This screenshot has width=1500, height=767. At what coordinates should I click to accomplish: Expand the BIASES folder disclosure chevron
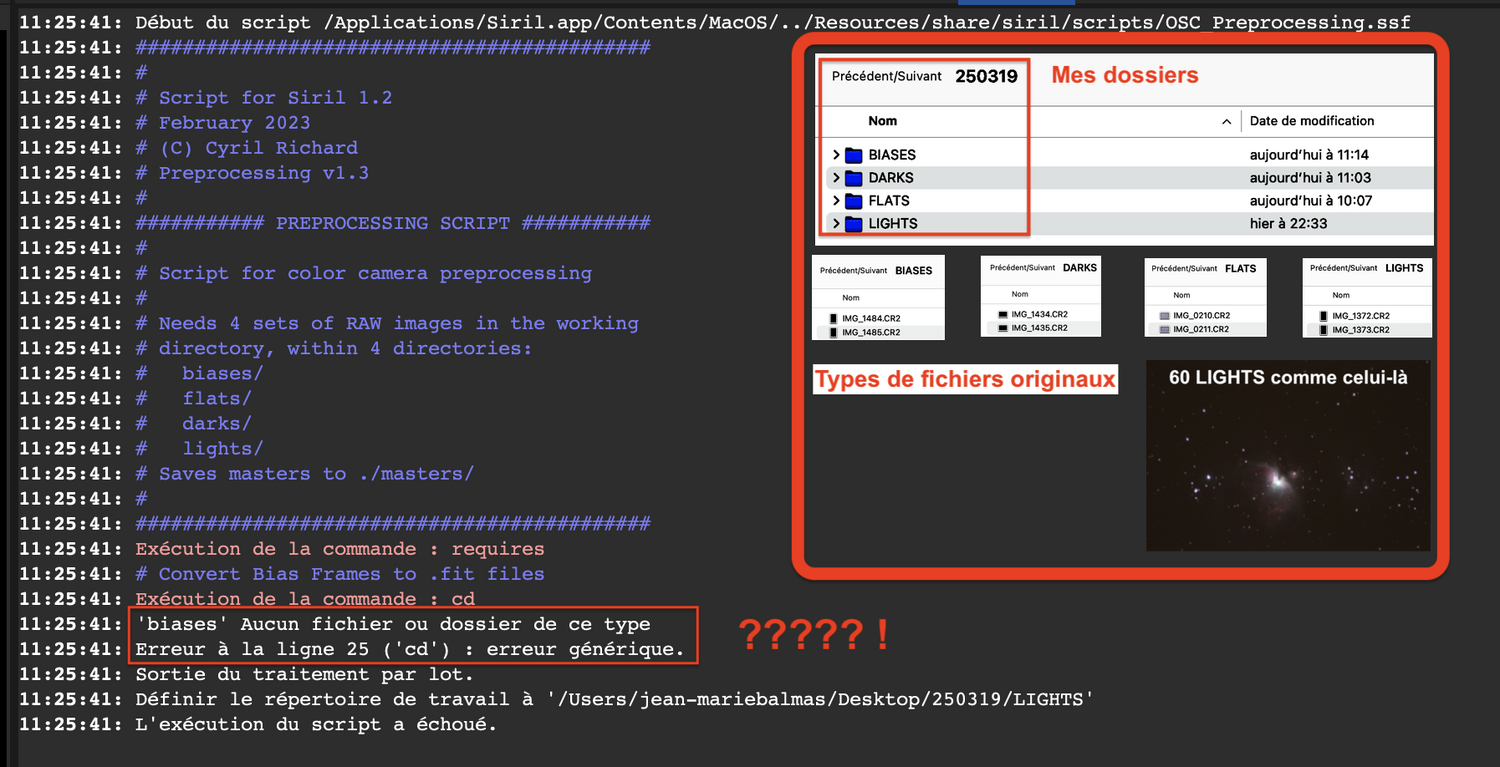(835, 155)
